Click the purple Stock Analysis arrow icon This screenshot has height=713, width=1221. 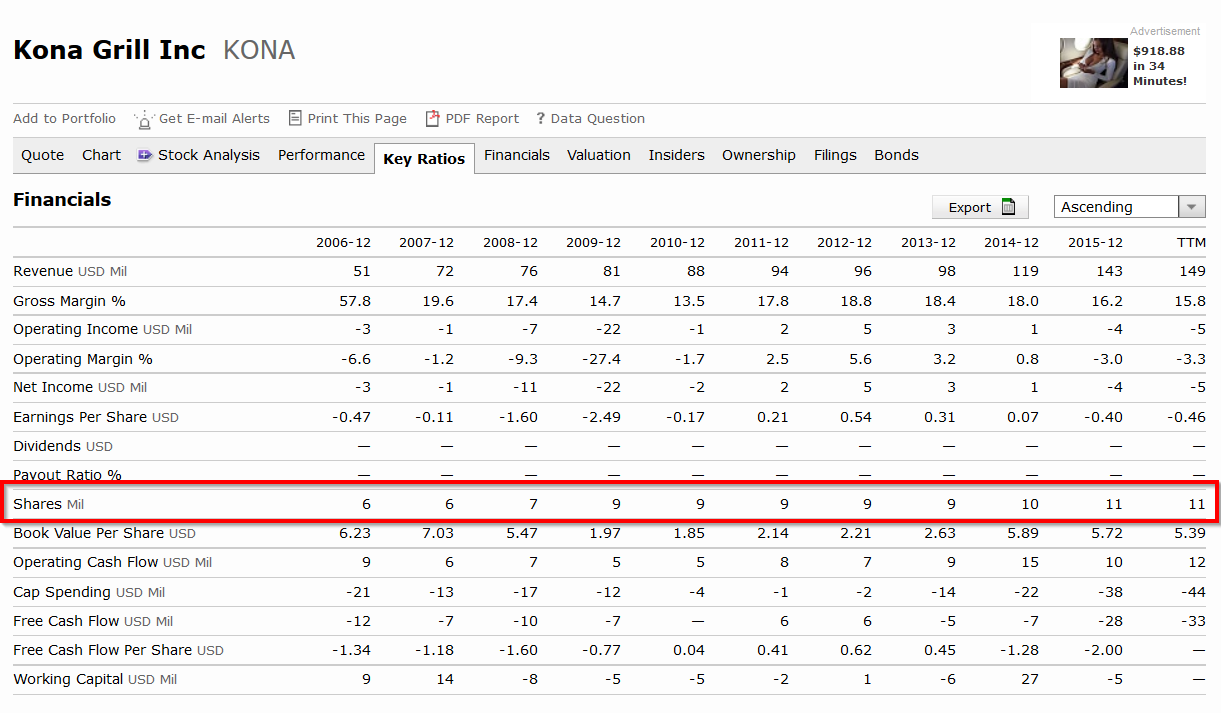point(145,155)
